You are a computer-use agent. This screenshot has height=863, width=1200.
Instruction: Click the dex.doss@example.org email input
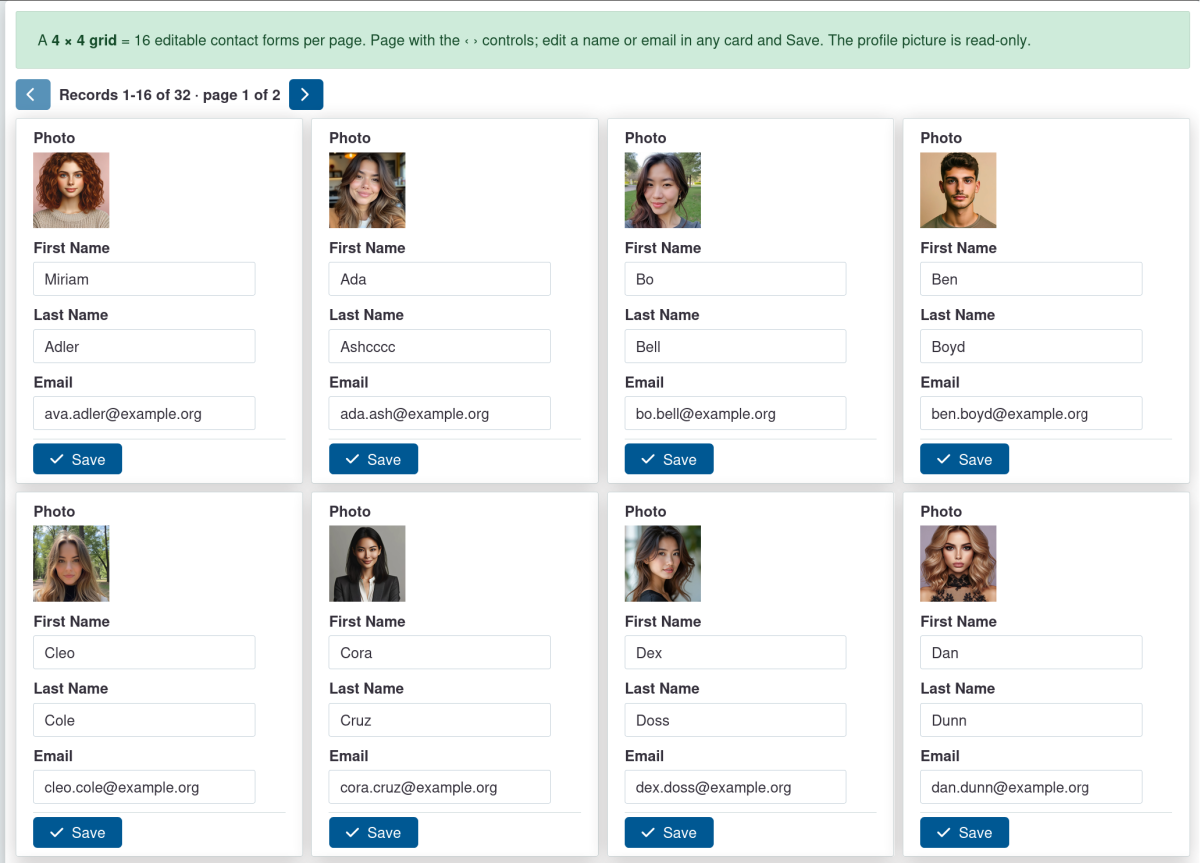point(735,787)
